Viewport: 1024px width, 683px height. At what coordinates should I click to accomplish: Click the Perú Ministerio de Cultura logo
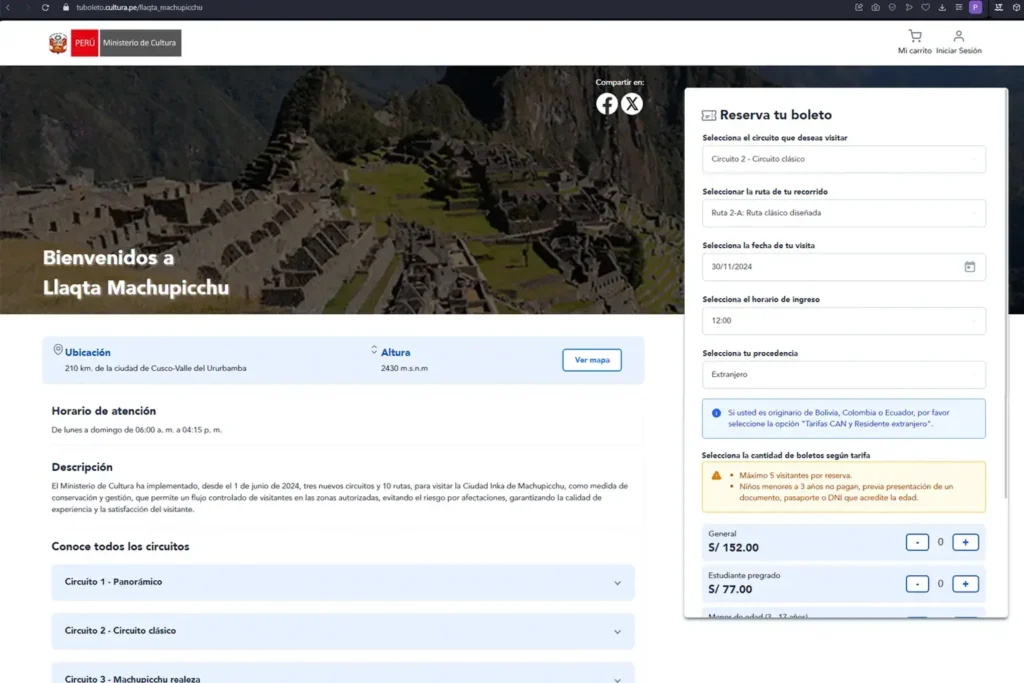114,43
